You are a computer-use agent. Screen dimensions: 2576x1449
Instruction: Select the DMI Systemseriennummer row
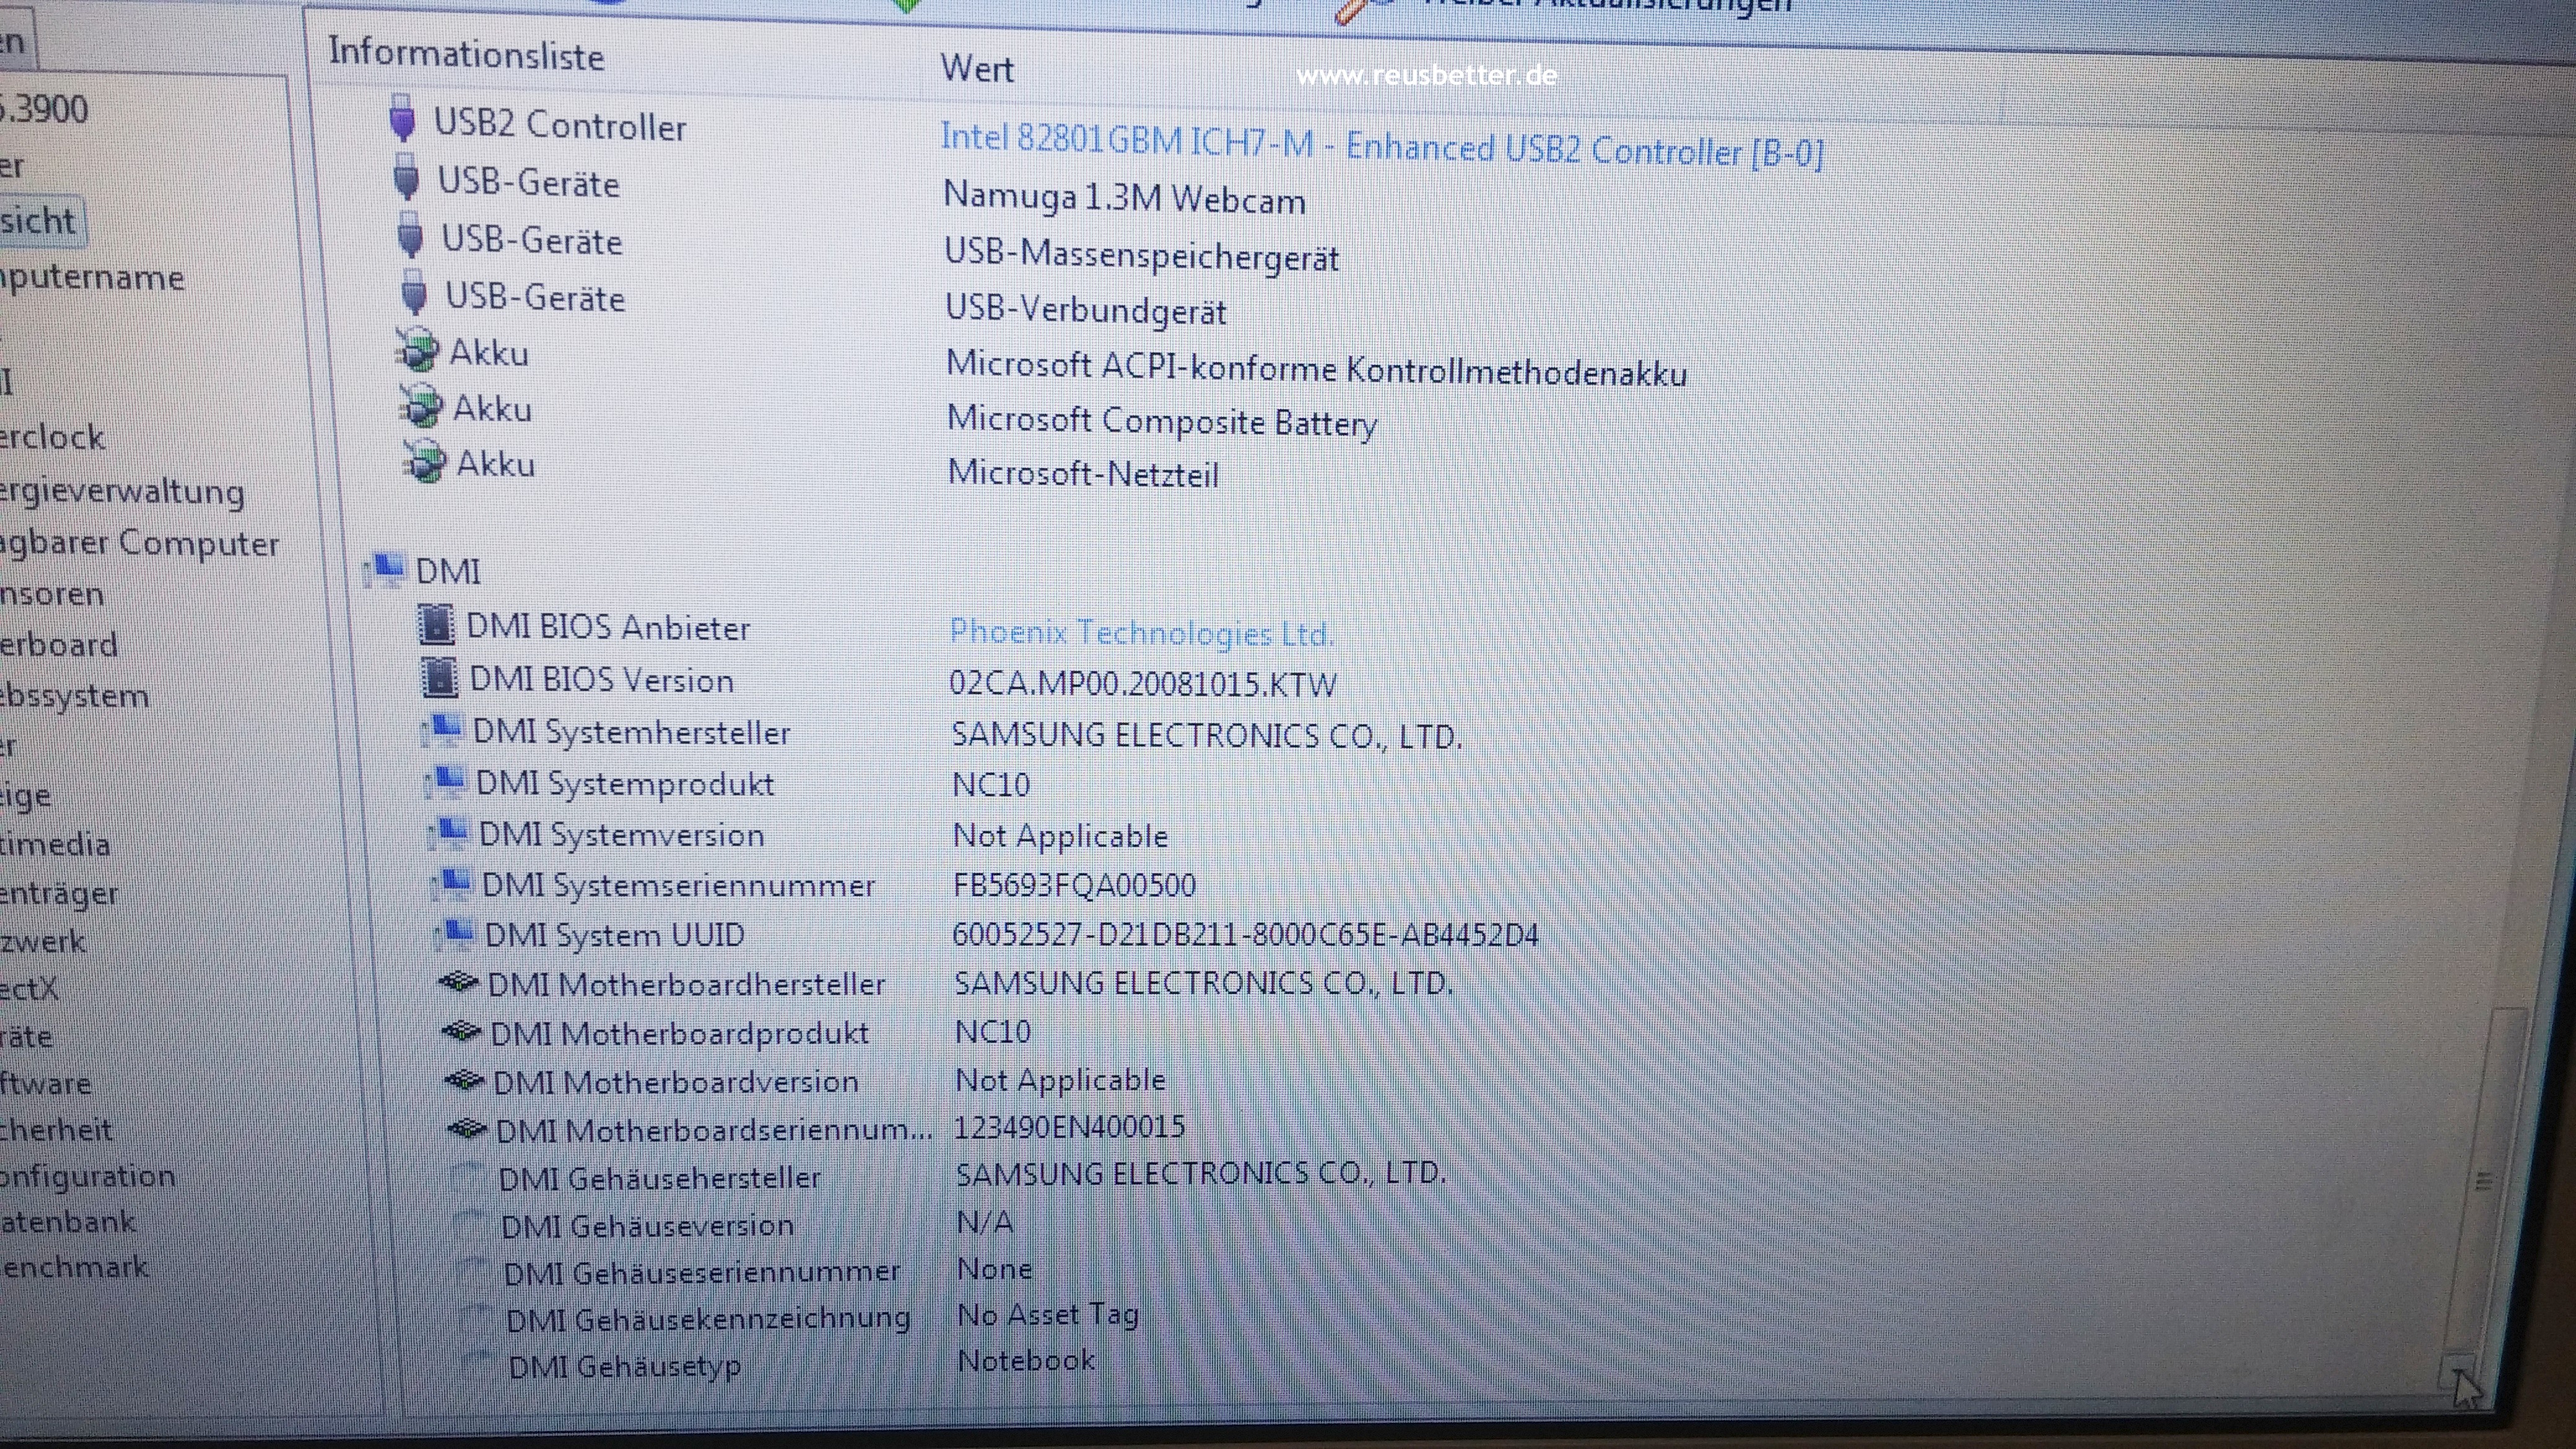[678, 885]
